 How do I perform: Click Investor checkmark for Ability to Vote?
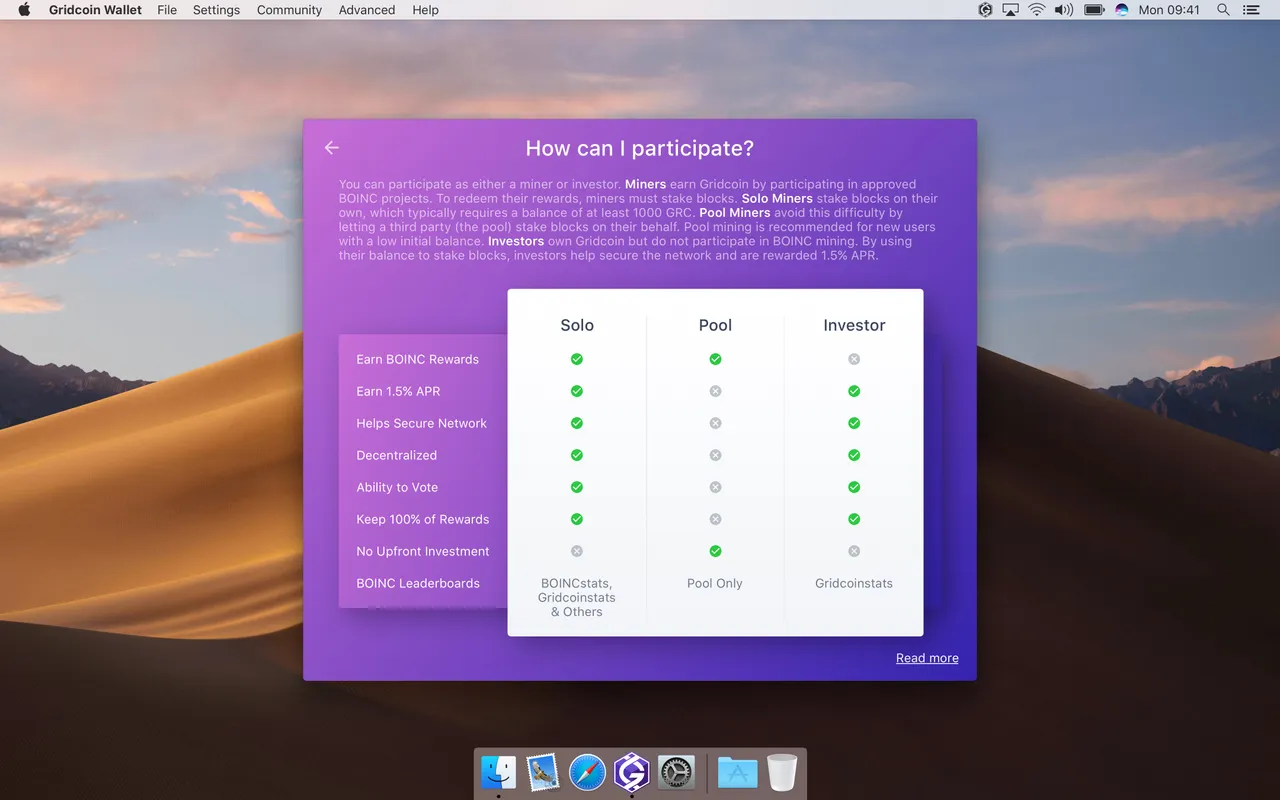click(x=854, y=487)
